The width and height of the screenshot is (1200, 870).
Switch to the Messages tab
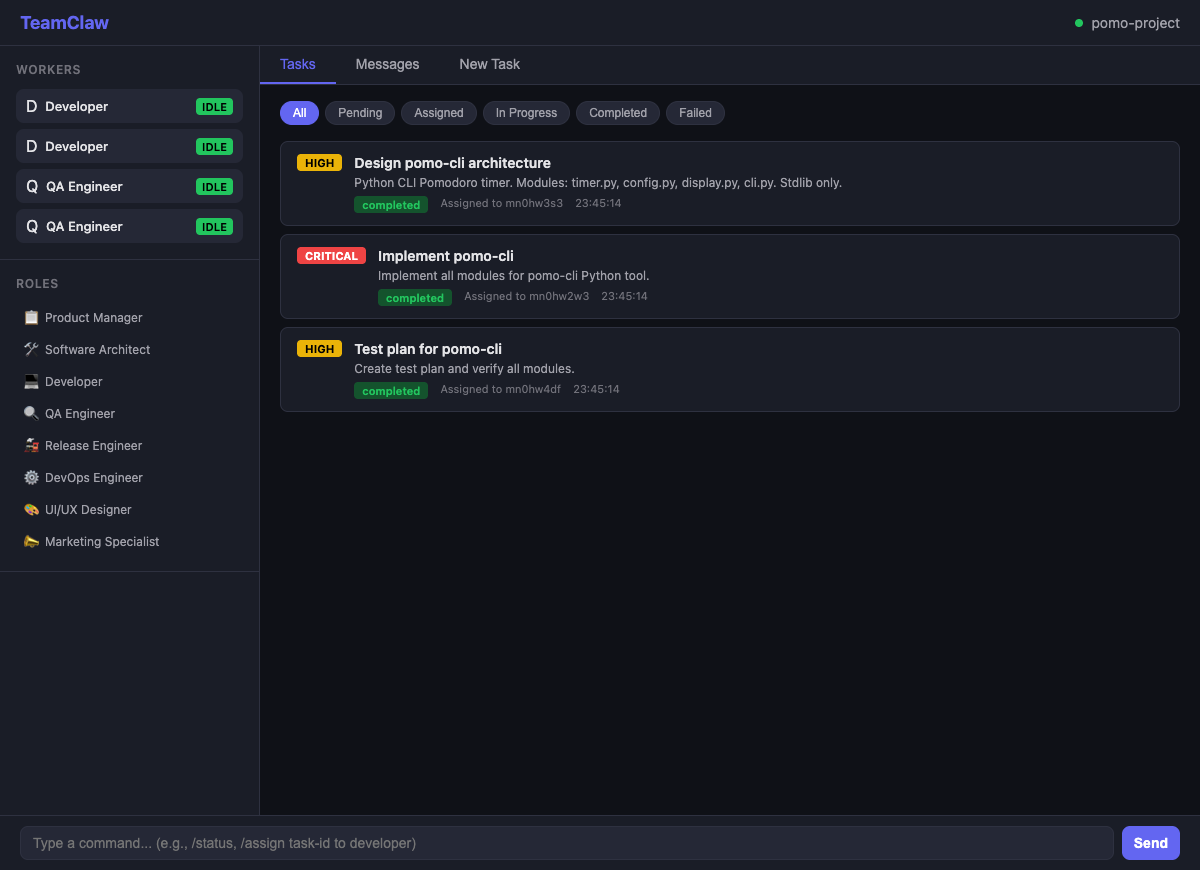click(x=387, y=64)
